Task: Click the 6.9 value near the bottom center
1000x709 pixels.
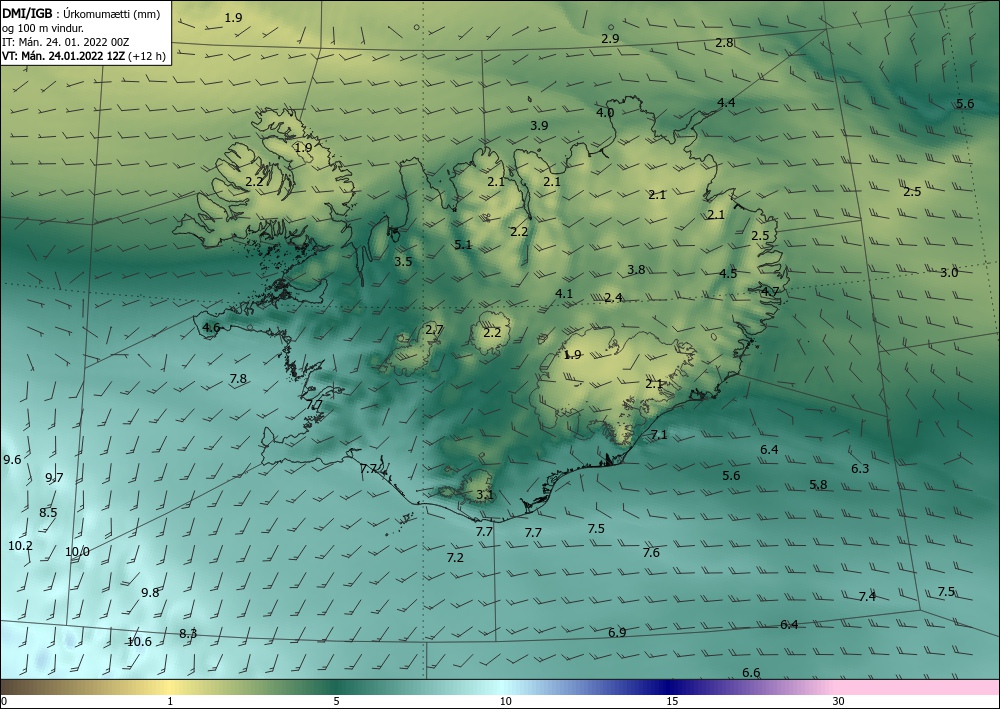Action: 617,632
